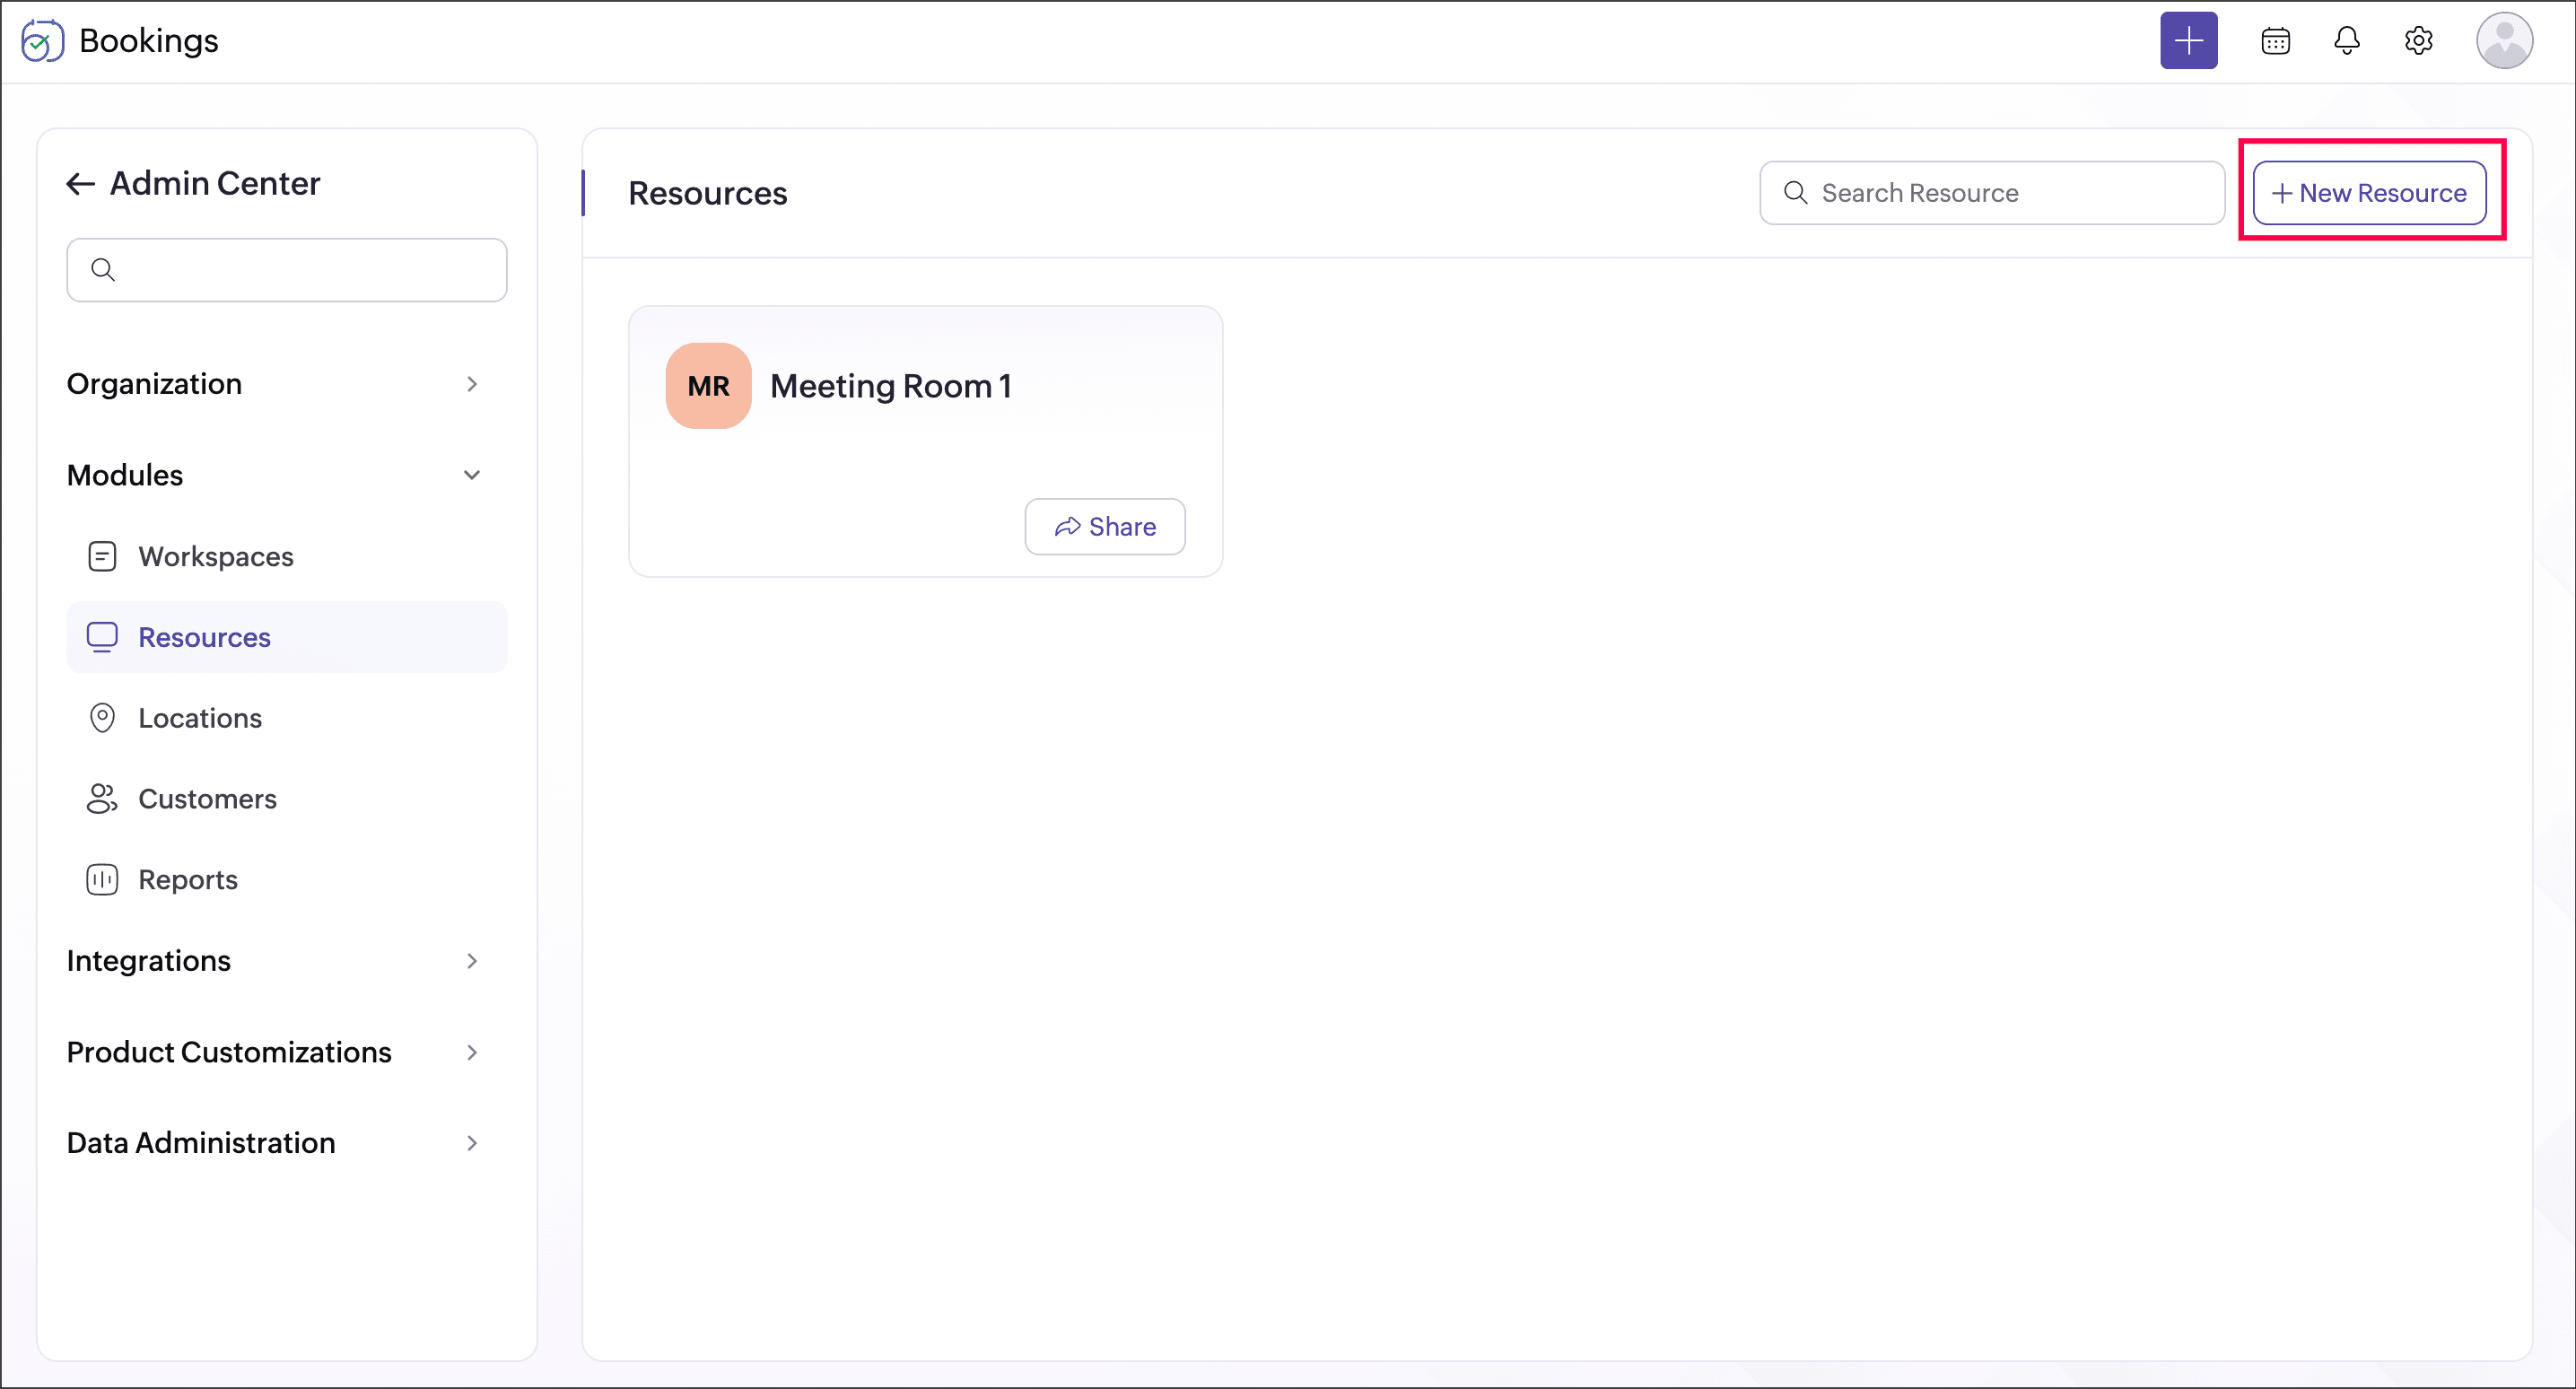Go back using Admin Center arrow

point(80,184)
